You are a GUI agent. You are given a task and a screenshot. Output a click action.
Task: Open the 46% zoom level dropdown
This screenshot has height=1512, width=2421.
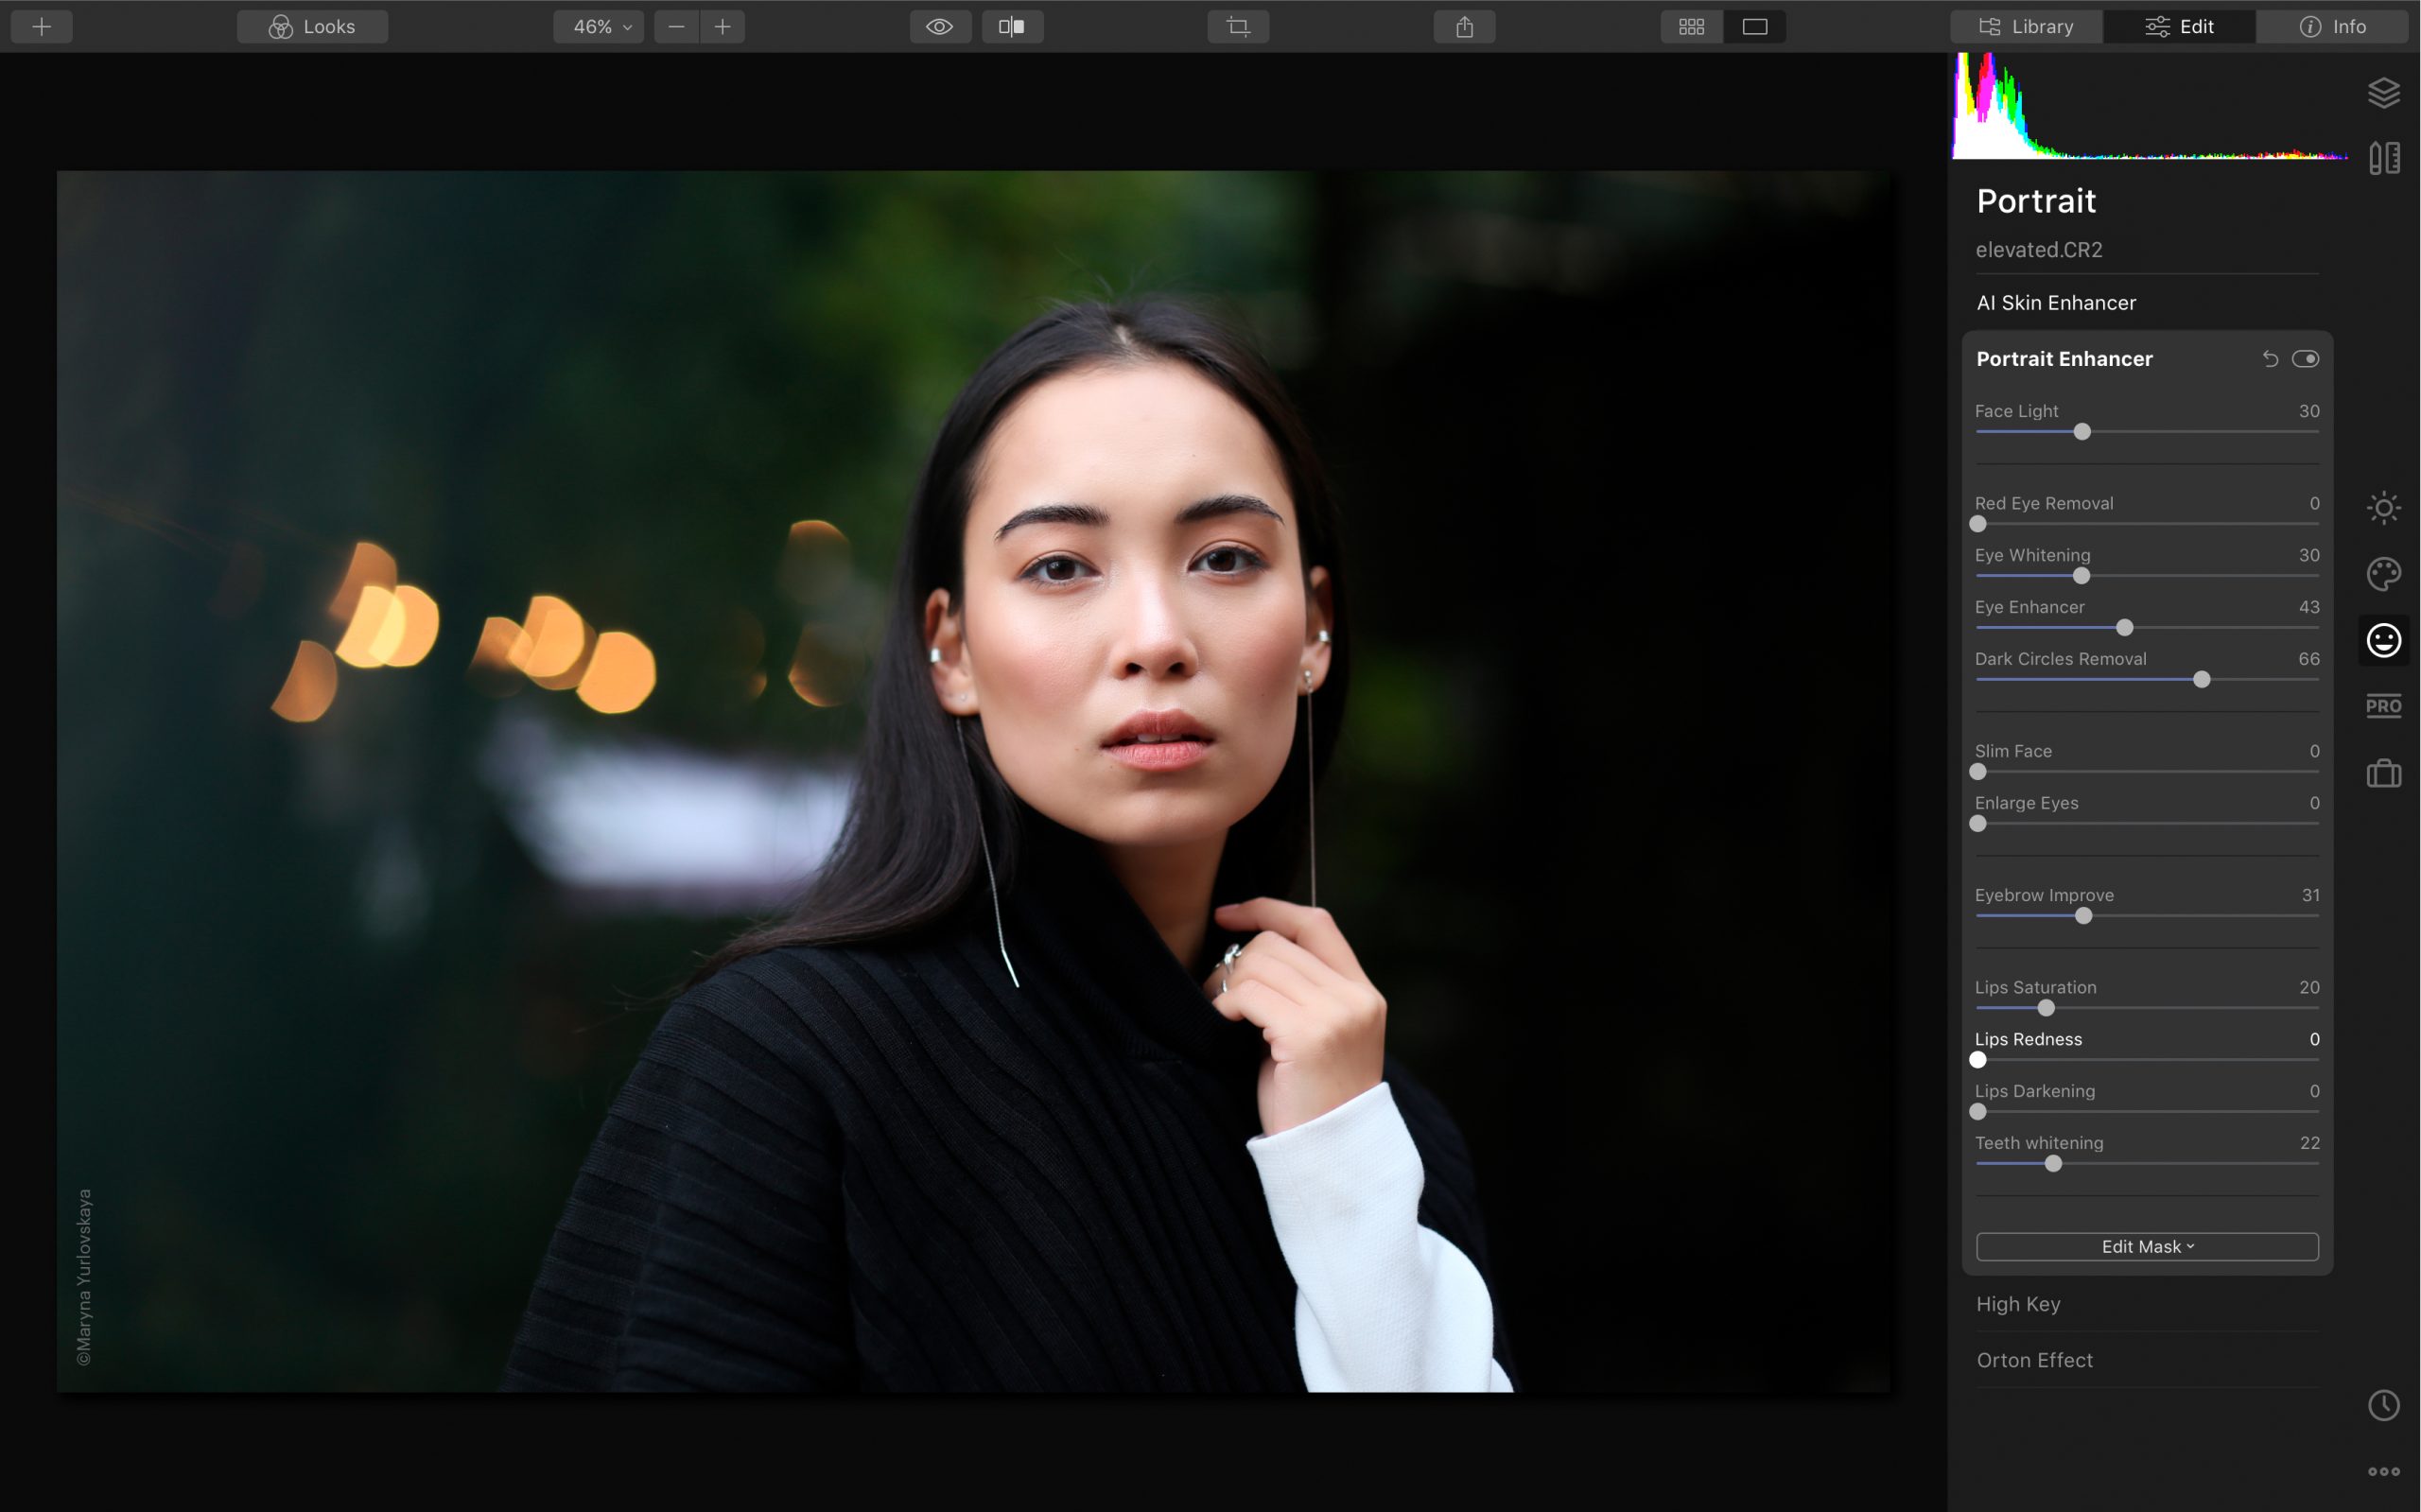point(597,26)
